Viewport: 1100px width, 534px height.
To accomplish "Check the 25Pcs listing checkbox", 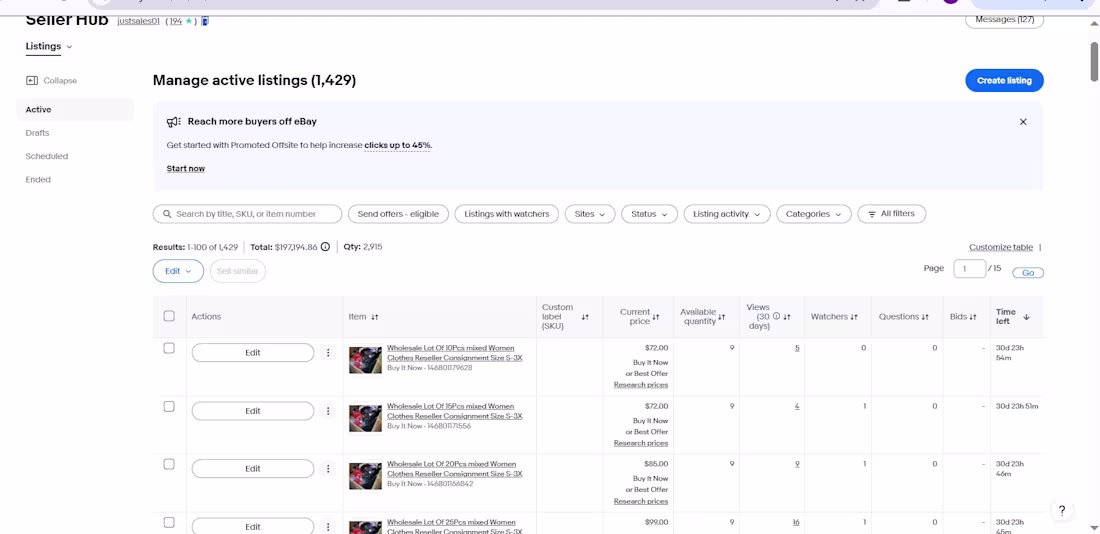I will click(x=169, y=522).
